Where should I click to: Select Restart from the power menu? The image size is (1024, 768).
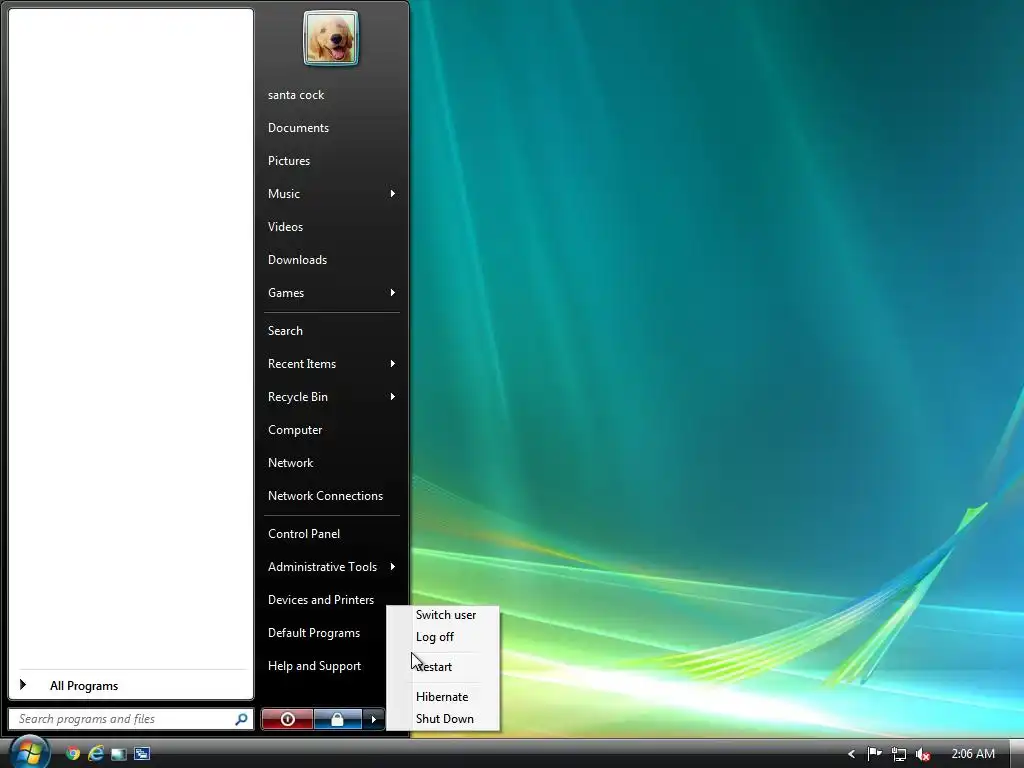435,667
